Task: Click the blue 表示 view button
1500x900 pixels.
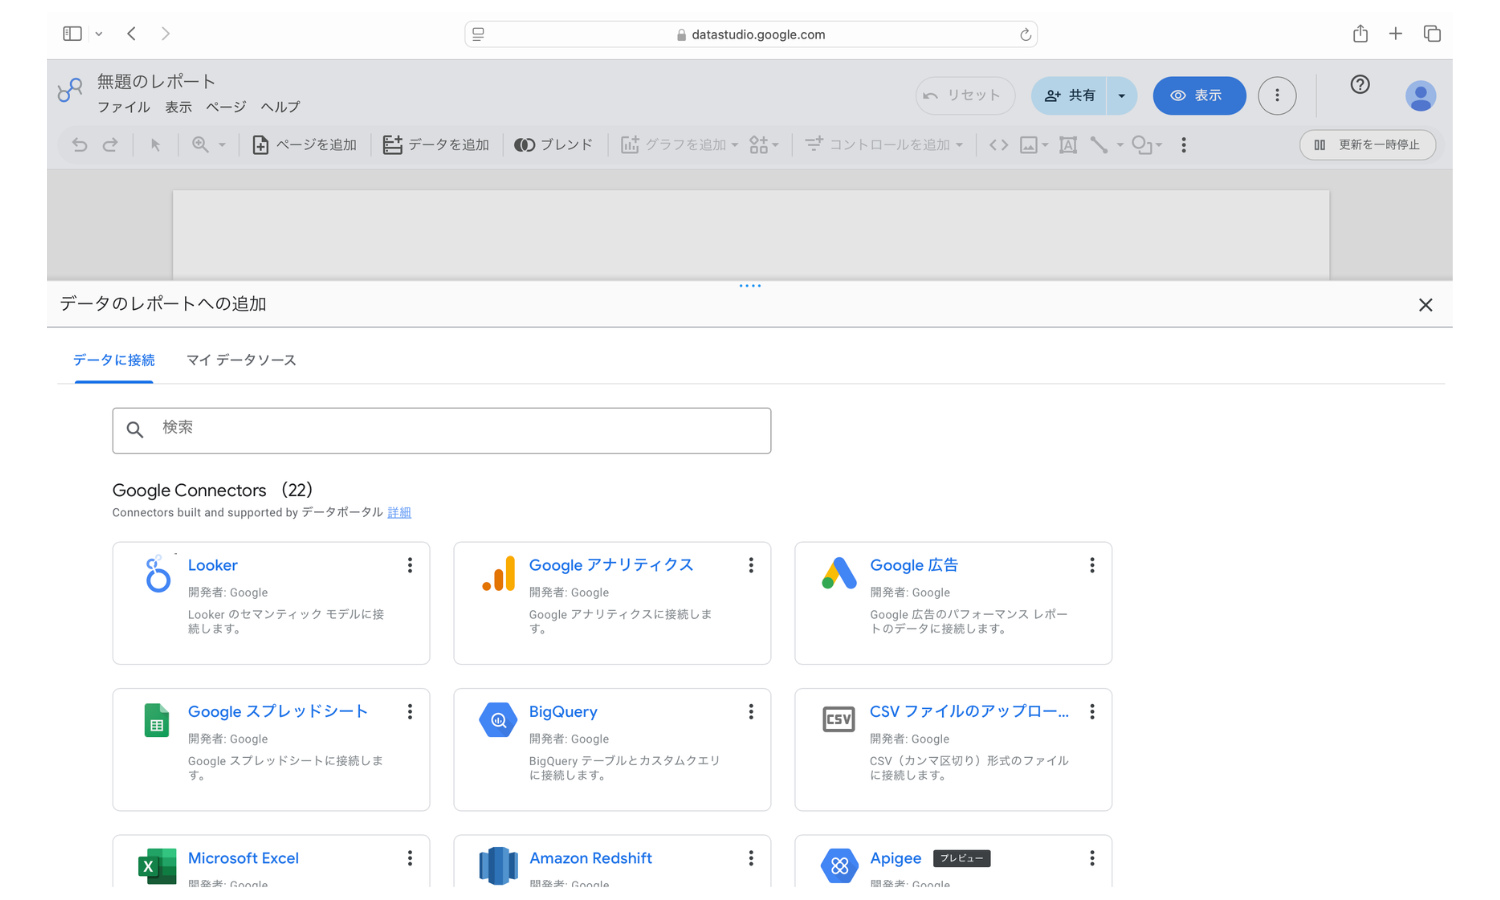Action: click(1199, 96)
